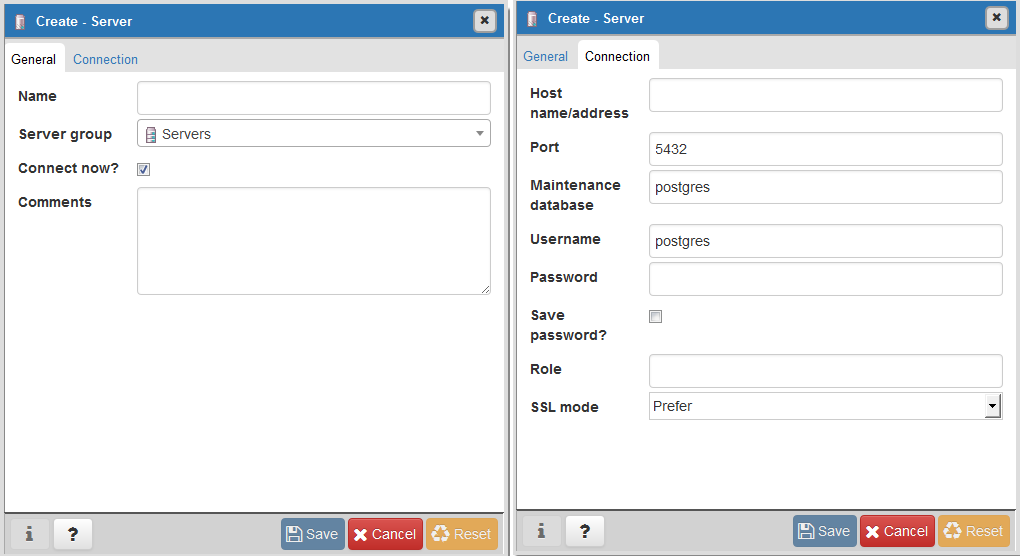Click Cancel in the Connection dialog
This screenshot has height=557, width=1020.
[897, 531]
